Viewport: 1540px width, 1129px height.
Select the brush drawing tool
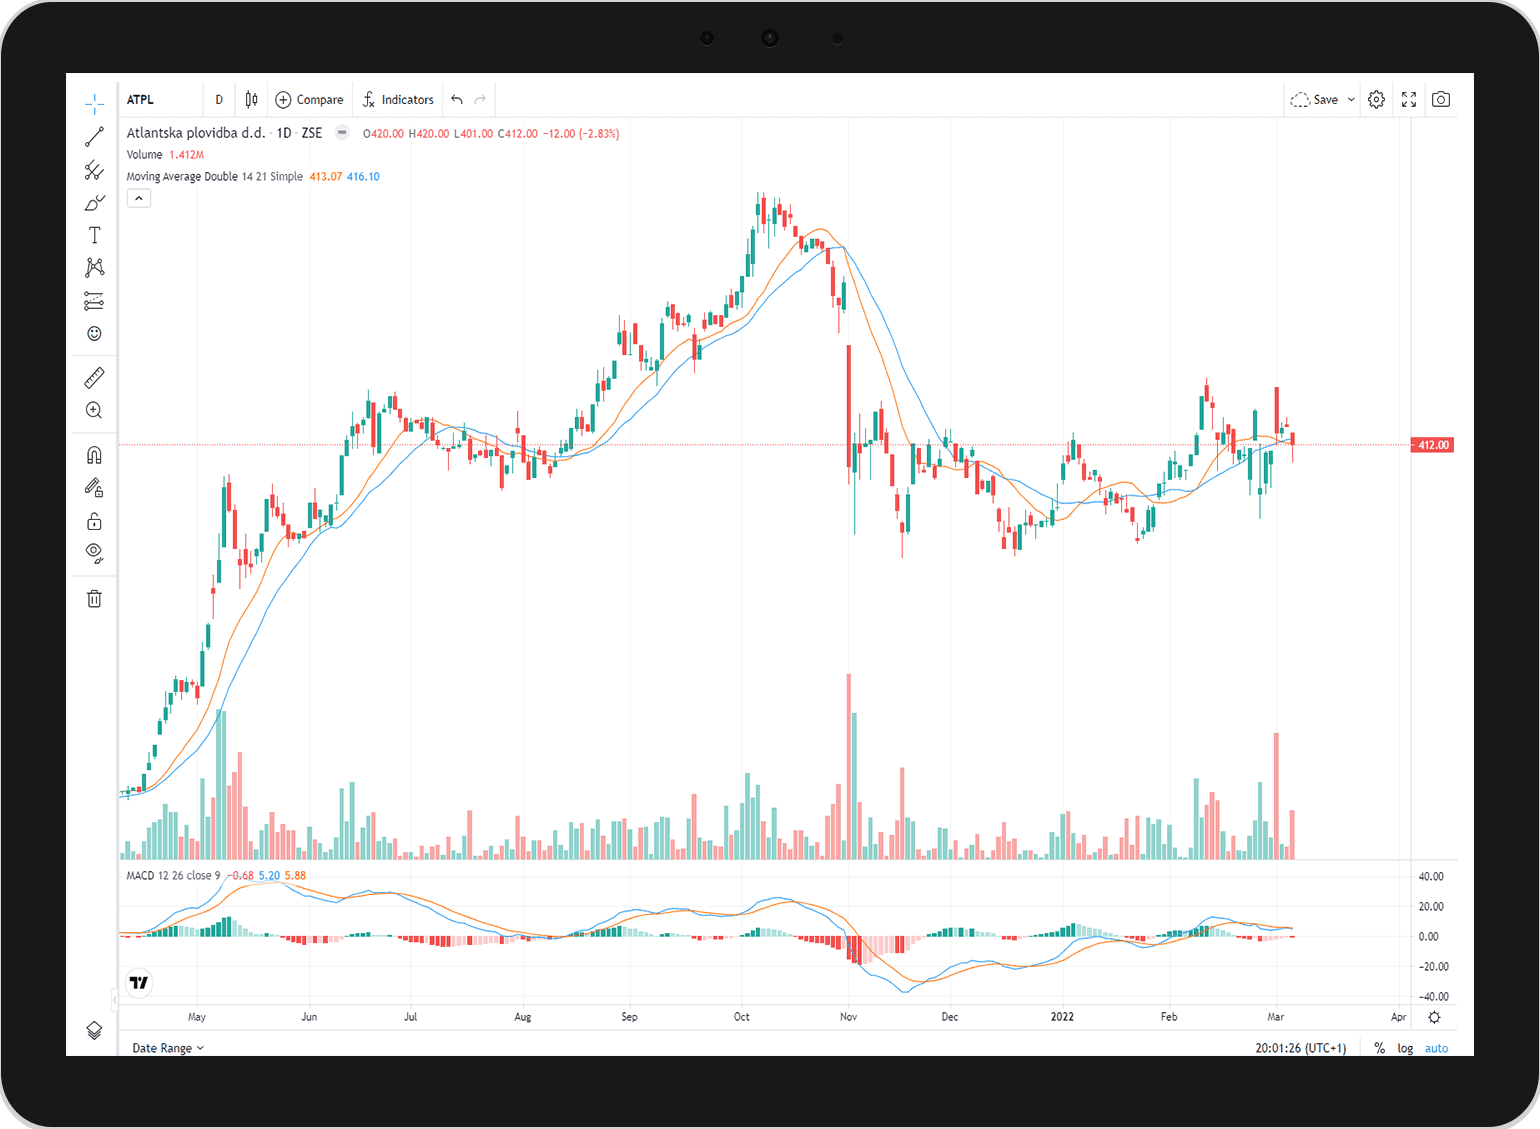94,203
